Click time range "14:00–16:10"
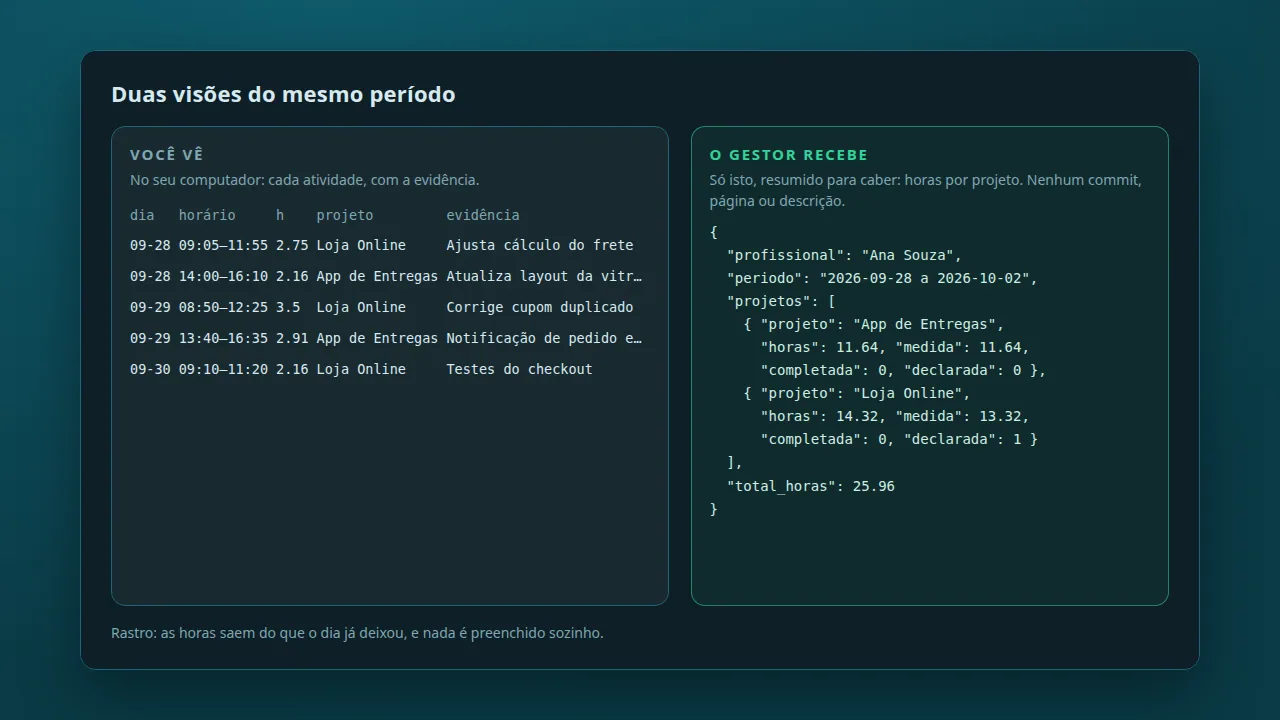The height and width of the screenshot is (720, 1280). click(x=223, y=276)
